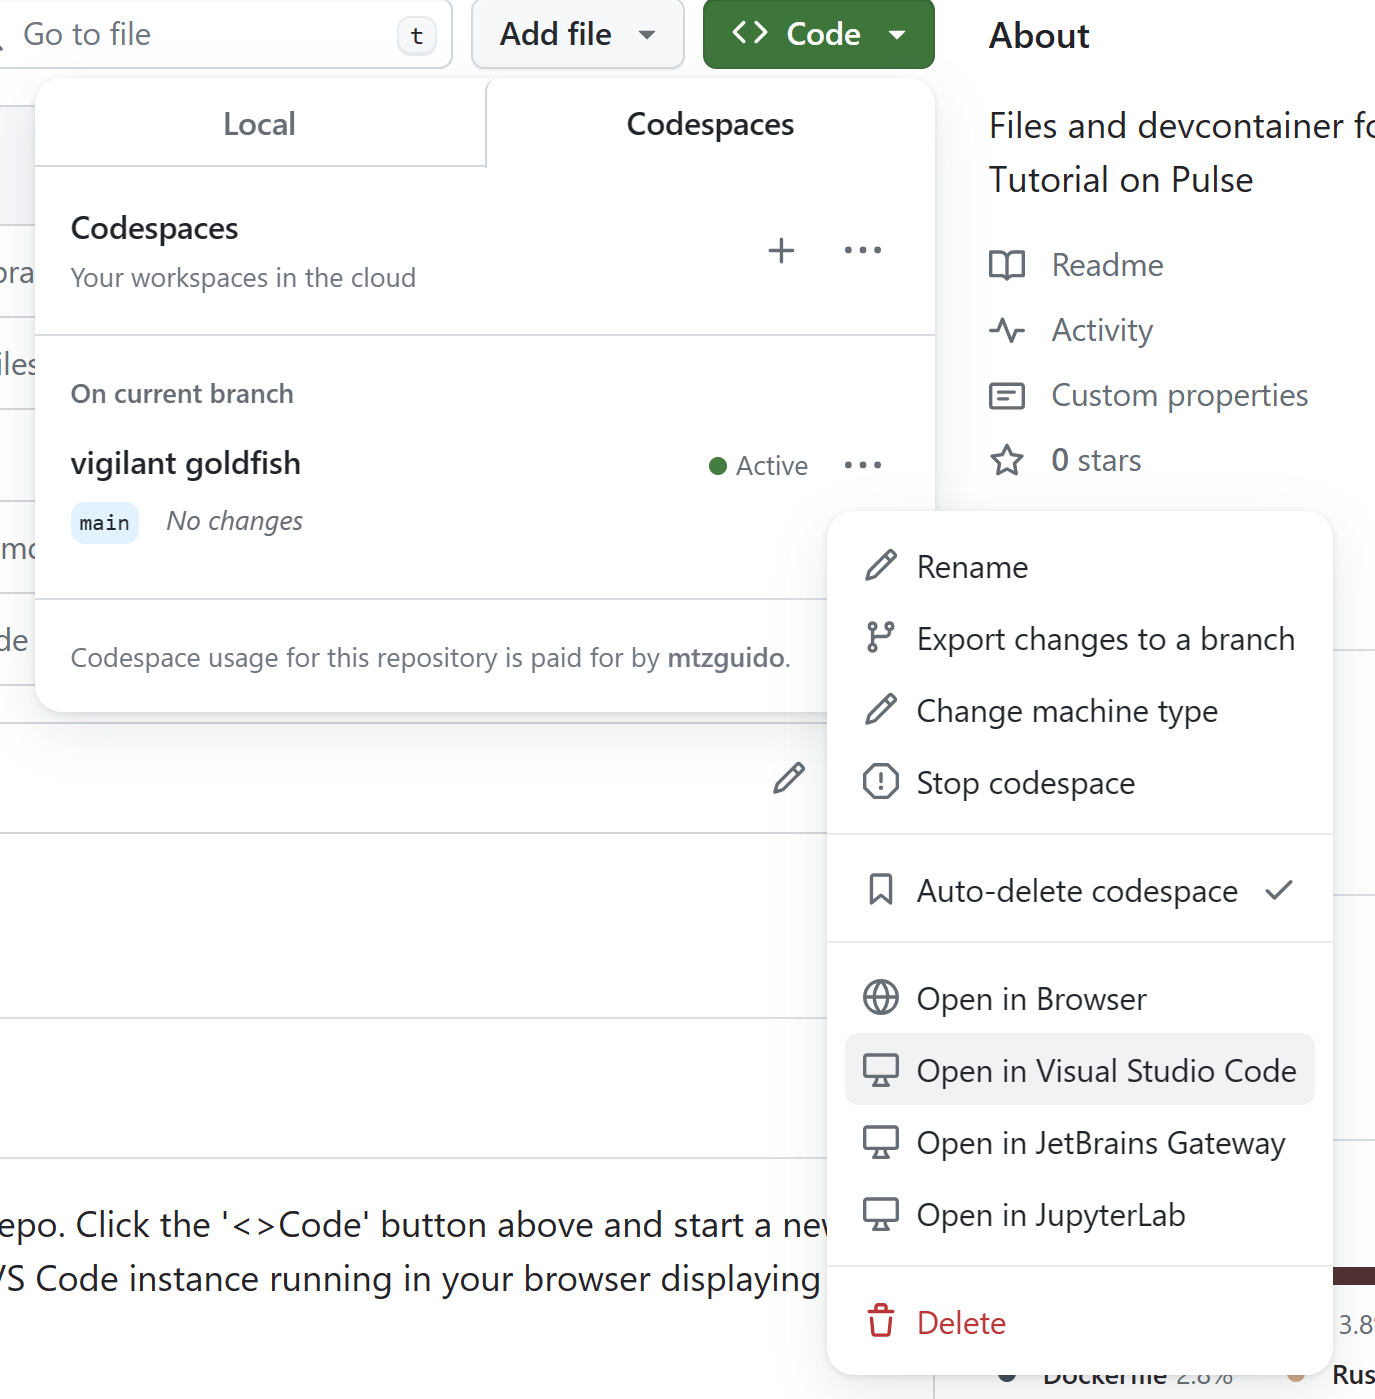
Task: Open the Activity link in About
Action: 1102,330
